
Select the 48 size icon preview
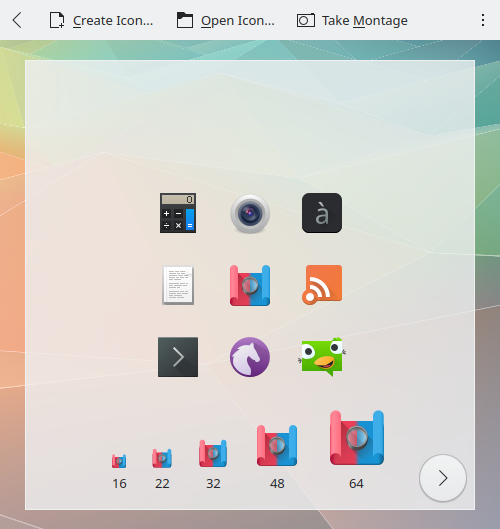[277, 446]
